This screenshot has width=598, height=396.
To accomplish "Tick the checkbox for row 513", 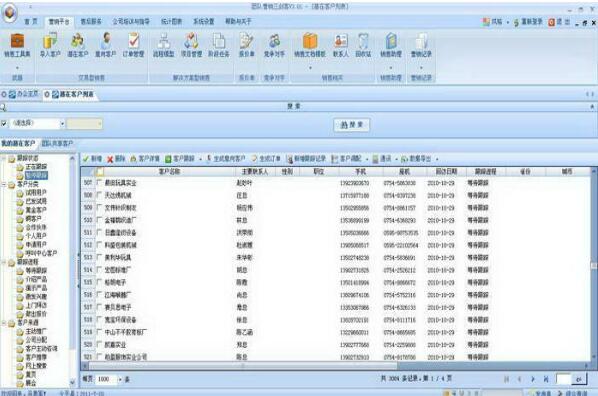I will tap(100, 257).
